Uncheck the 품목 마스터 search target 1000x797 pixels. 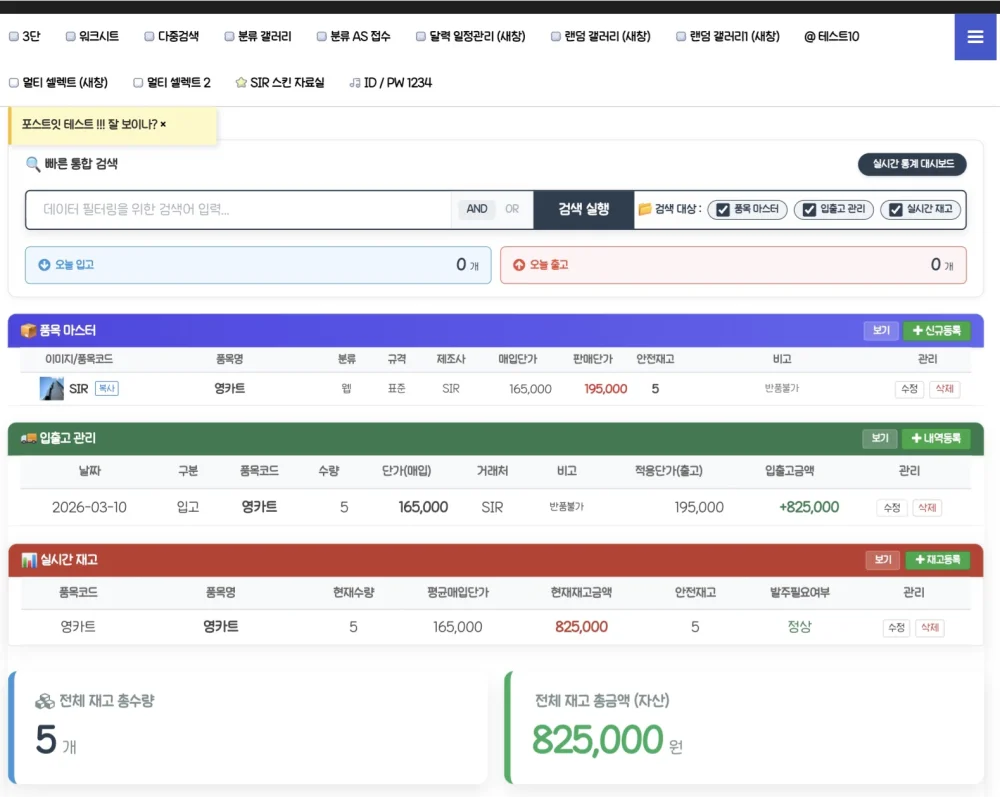pos(723,210)
